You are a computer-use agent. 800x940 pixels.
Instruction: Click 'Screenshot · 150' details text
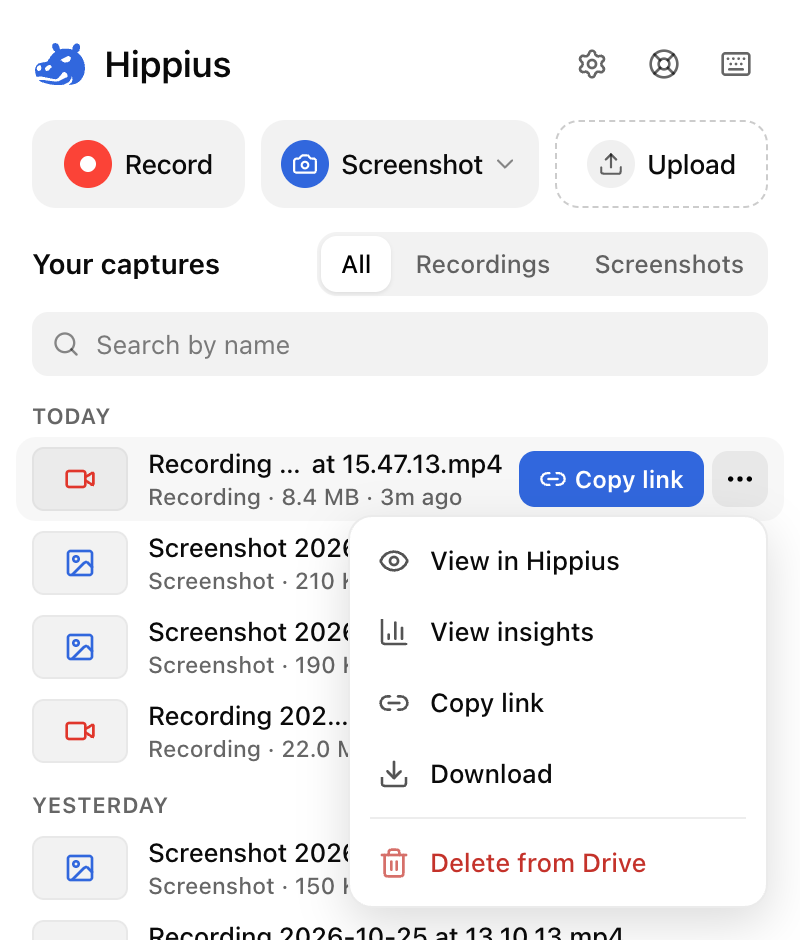[249, 886]
